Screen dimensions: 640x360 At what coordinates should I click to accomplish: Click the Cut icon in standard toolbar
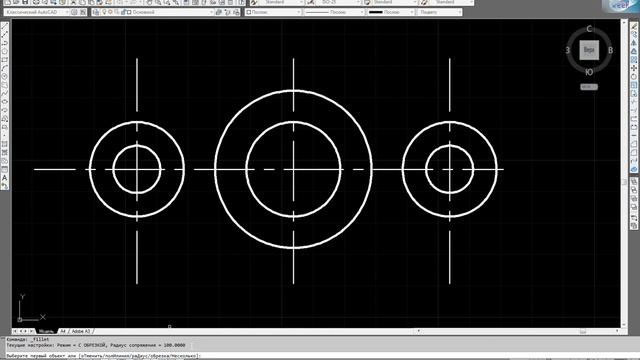click(73, 2)
